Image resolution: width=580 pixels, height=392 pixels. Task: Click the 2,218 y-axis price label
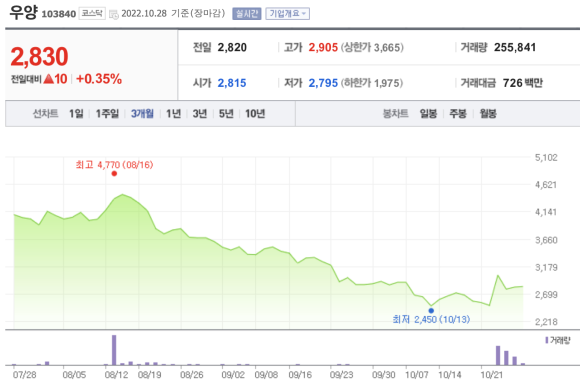[x=546, y=322]
